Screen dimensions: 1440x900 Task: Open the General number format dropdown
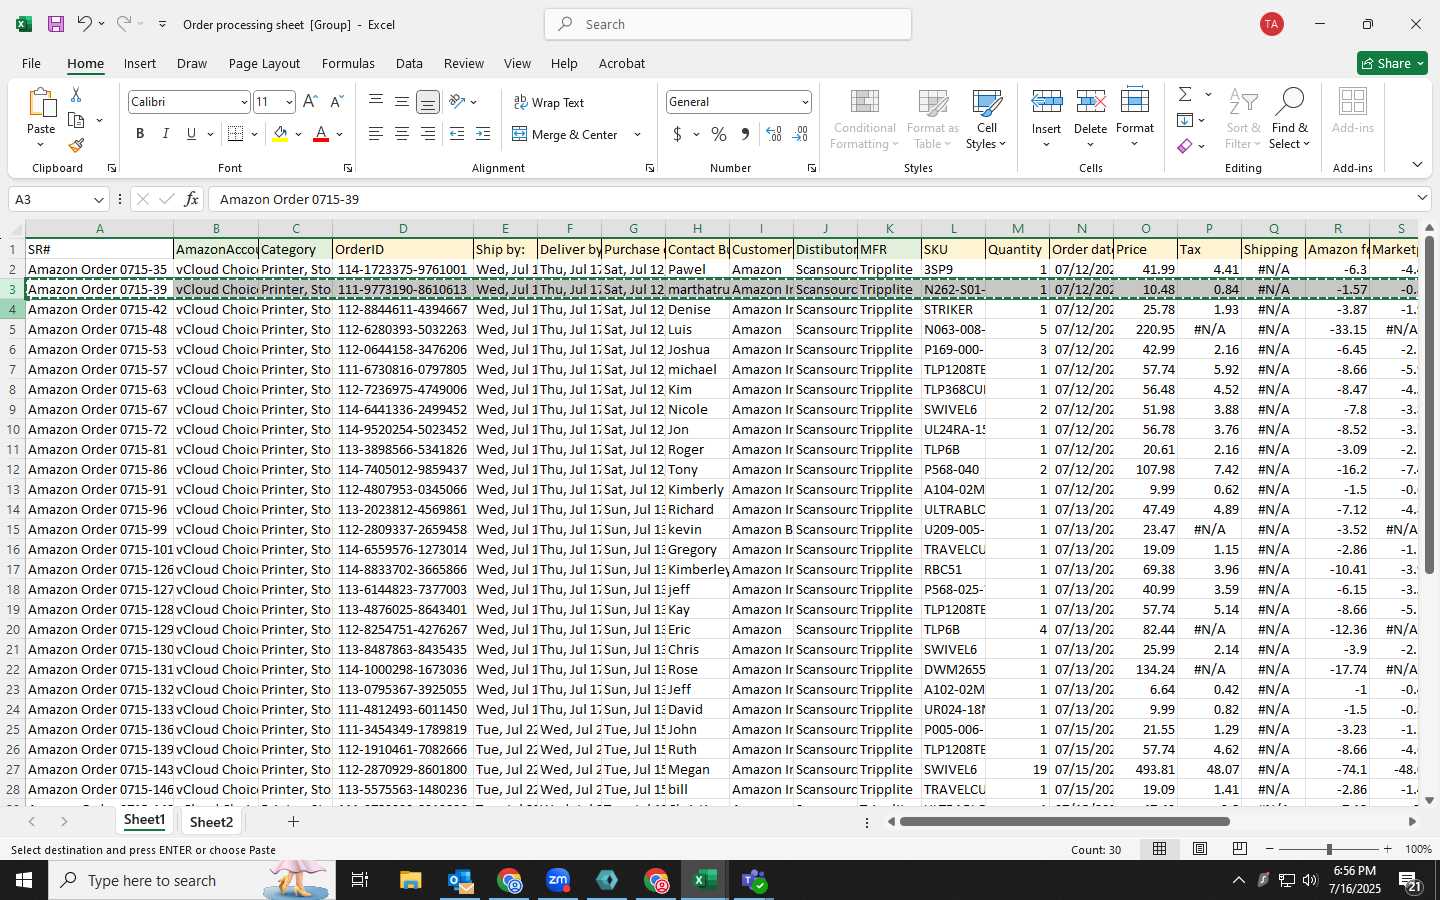click(x=805, y=102)
